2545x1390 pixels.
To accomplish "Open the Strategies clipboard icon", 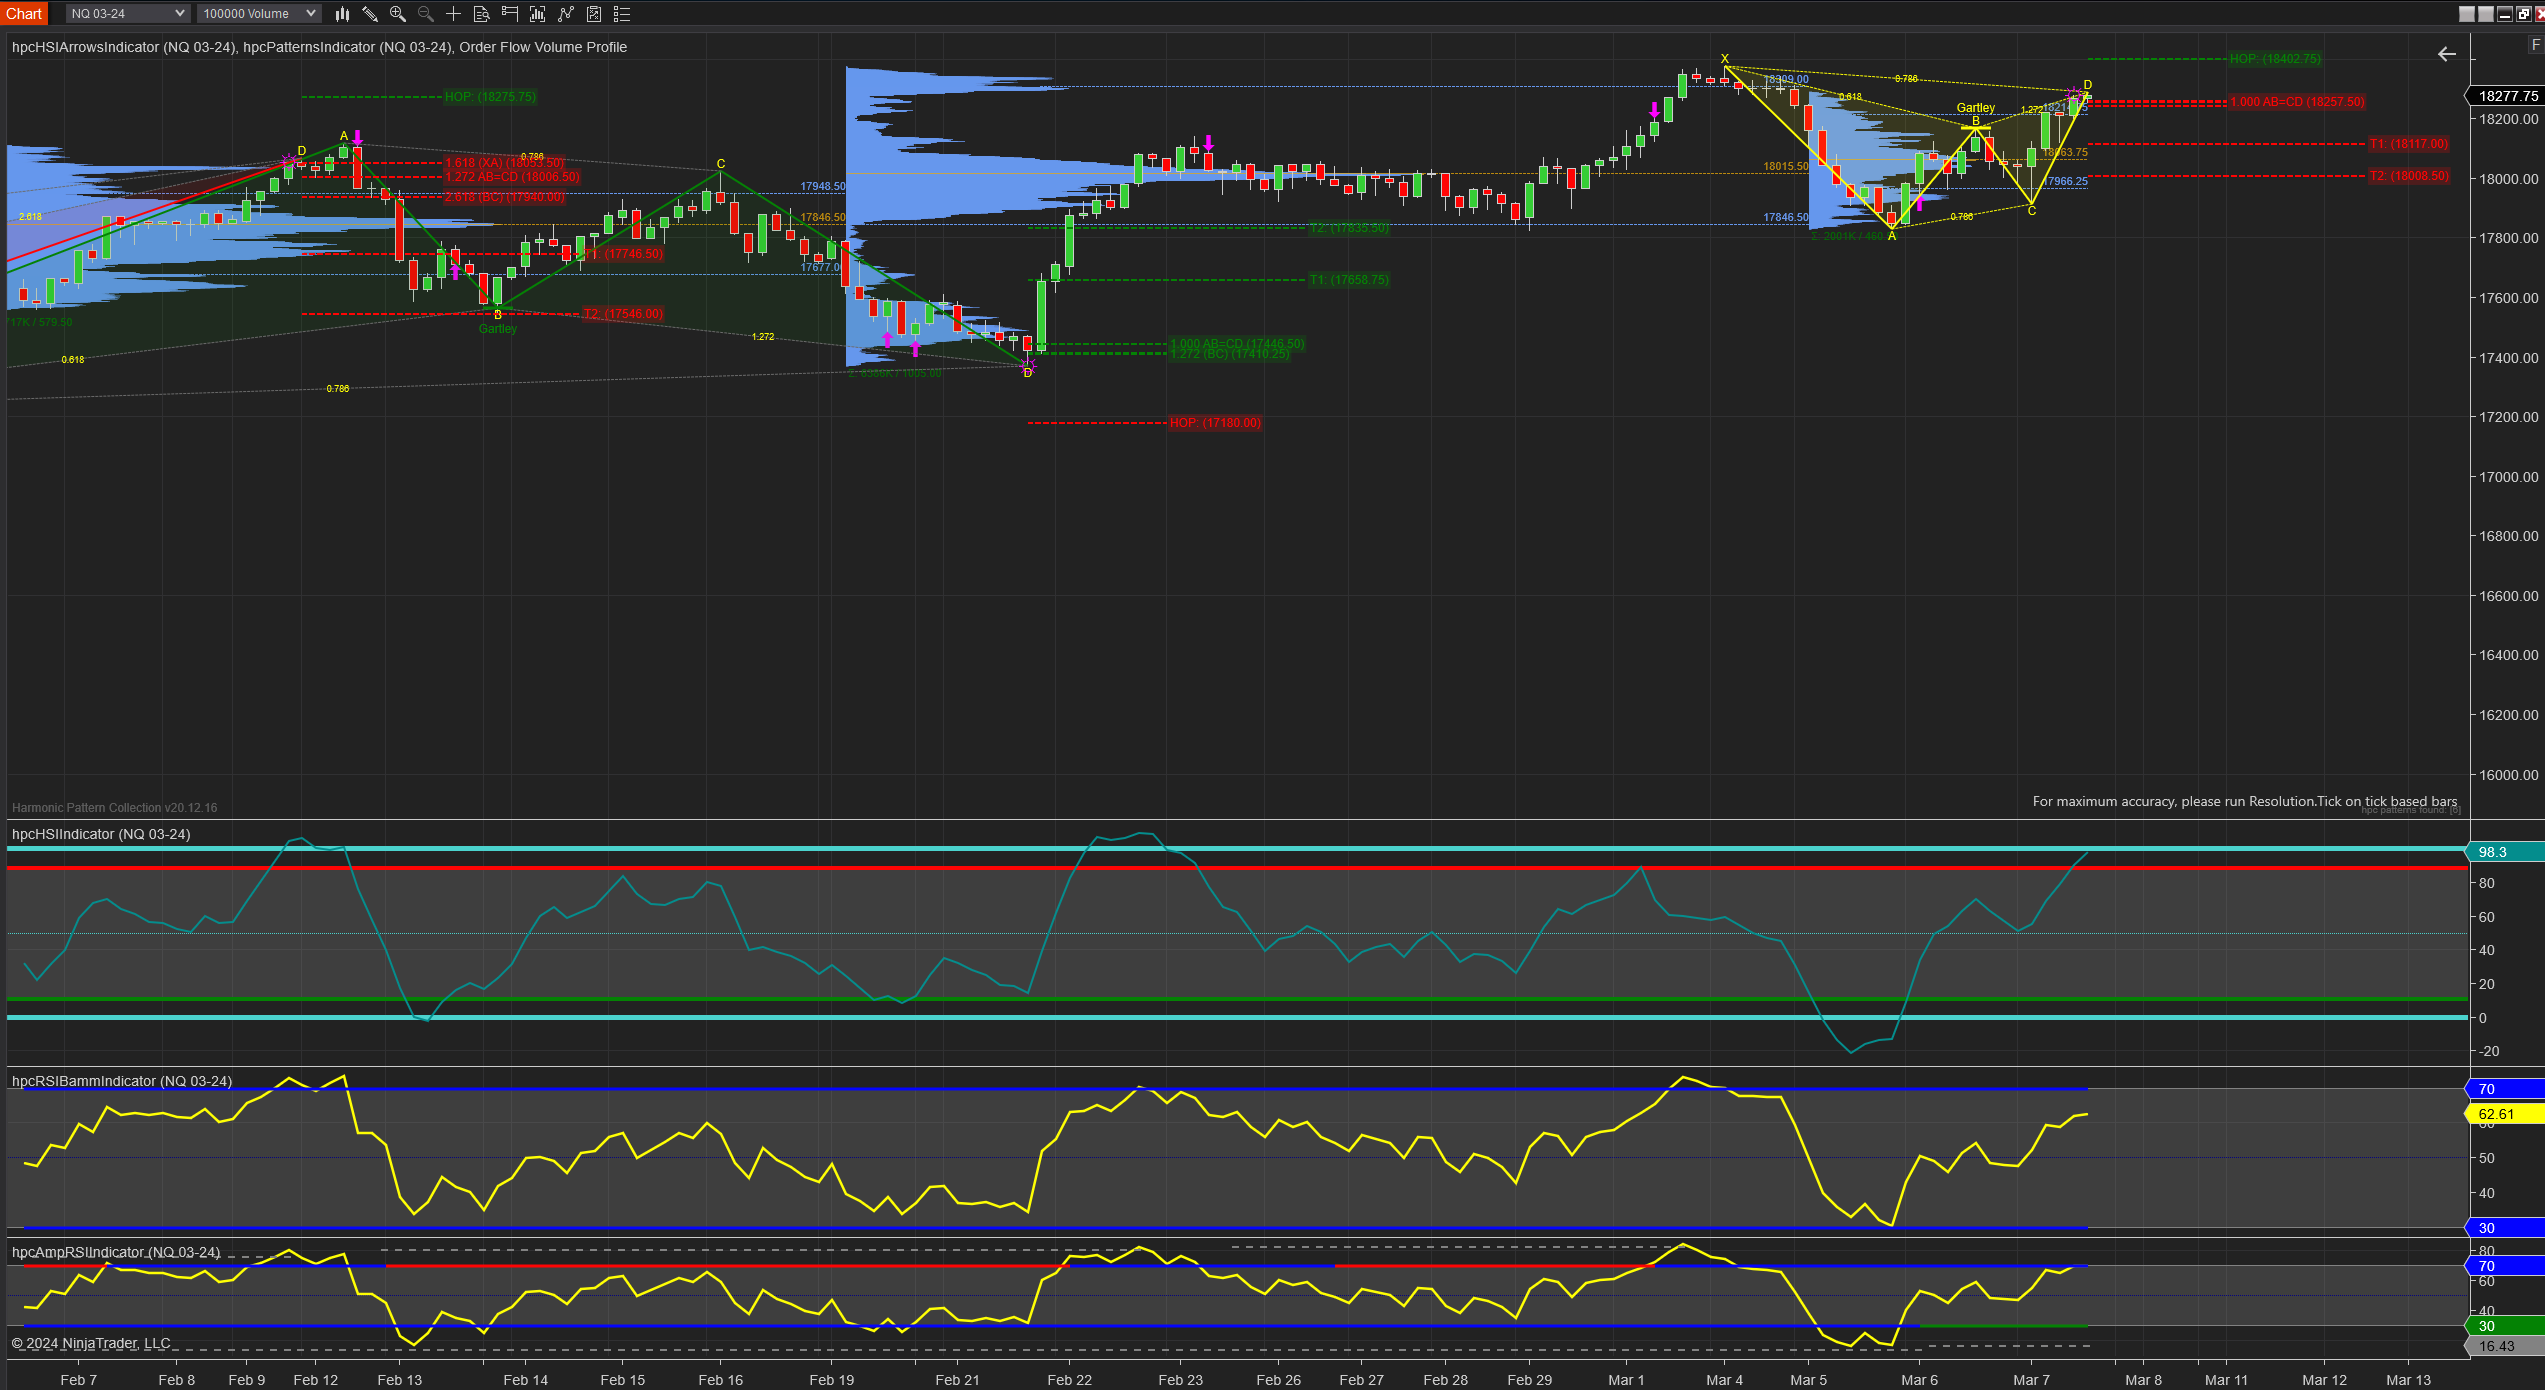I will coord(593,14).
